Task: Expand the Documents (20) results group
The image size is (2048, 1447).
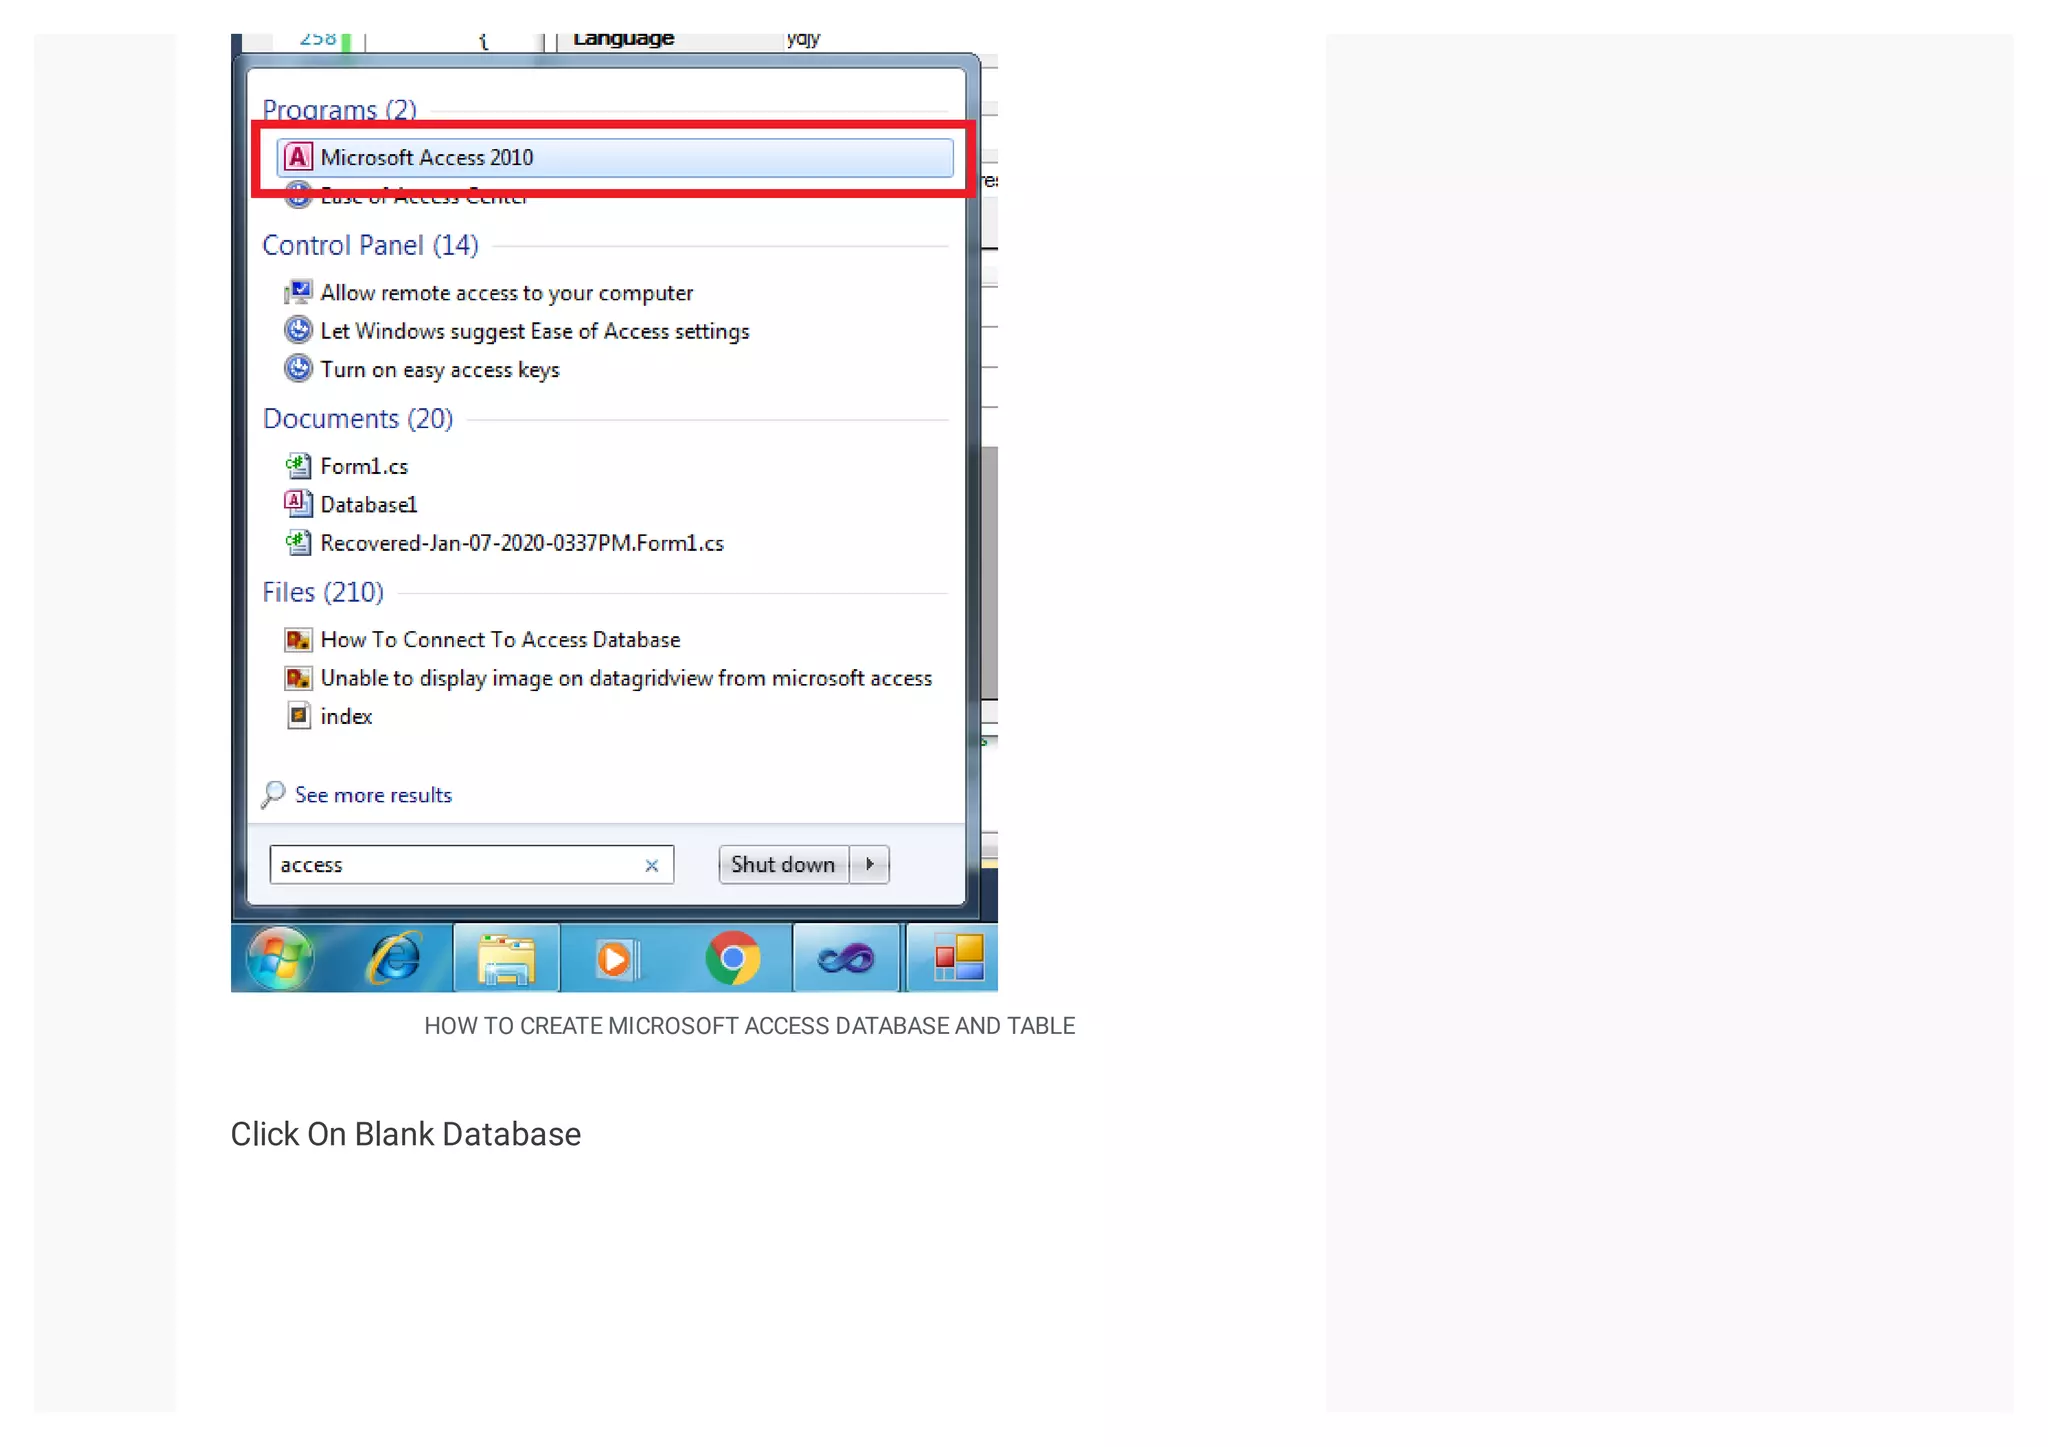Action: click(x=358, y=419)
